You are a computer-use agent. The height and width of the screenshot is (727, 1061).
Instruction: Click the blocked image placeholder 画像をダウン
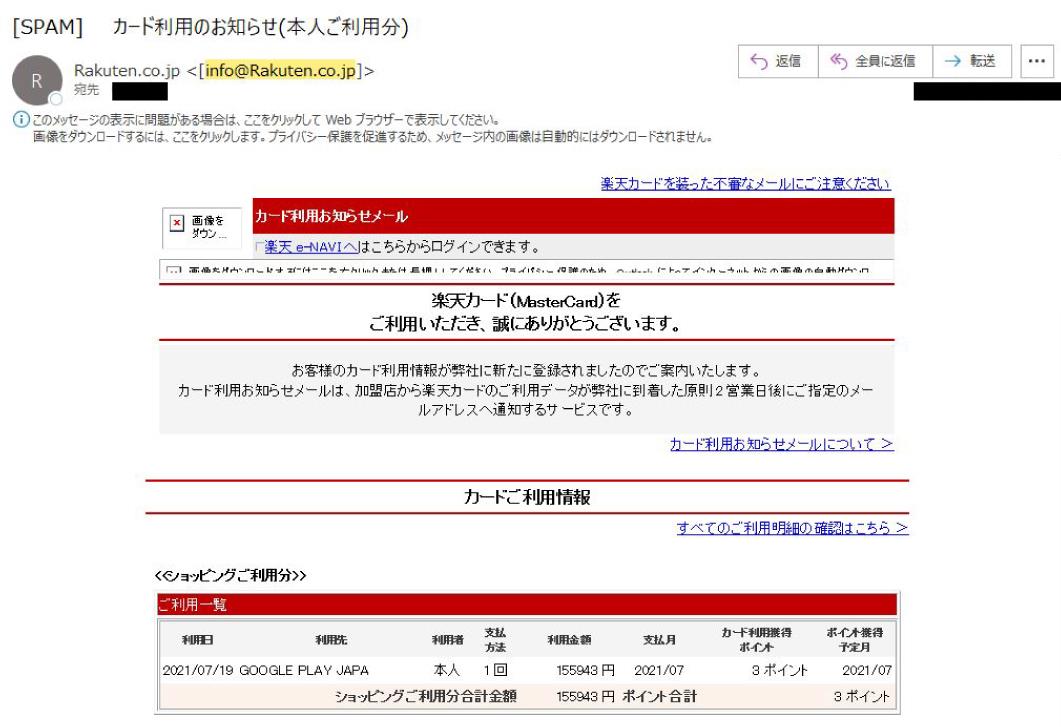[x=202, y=227]
